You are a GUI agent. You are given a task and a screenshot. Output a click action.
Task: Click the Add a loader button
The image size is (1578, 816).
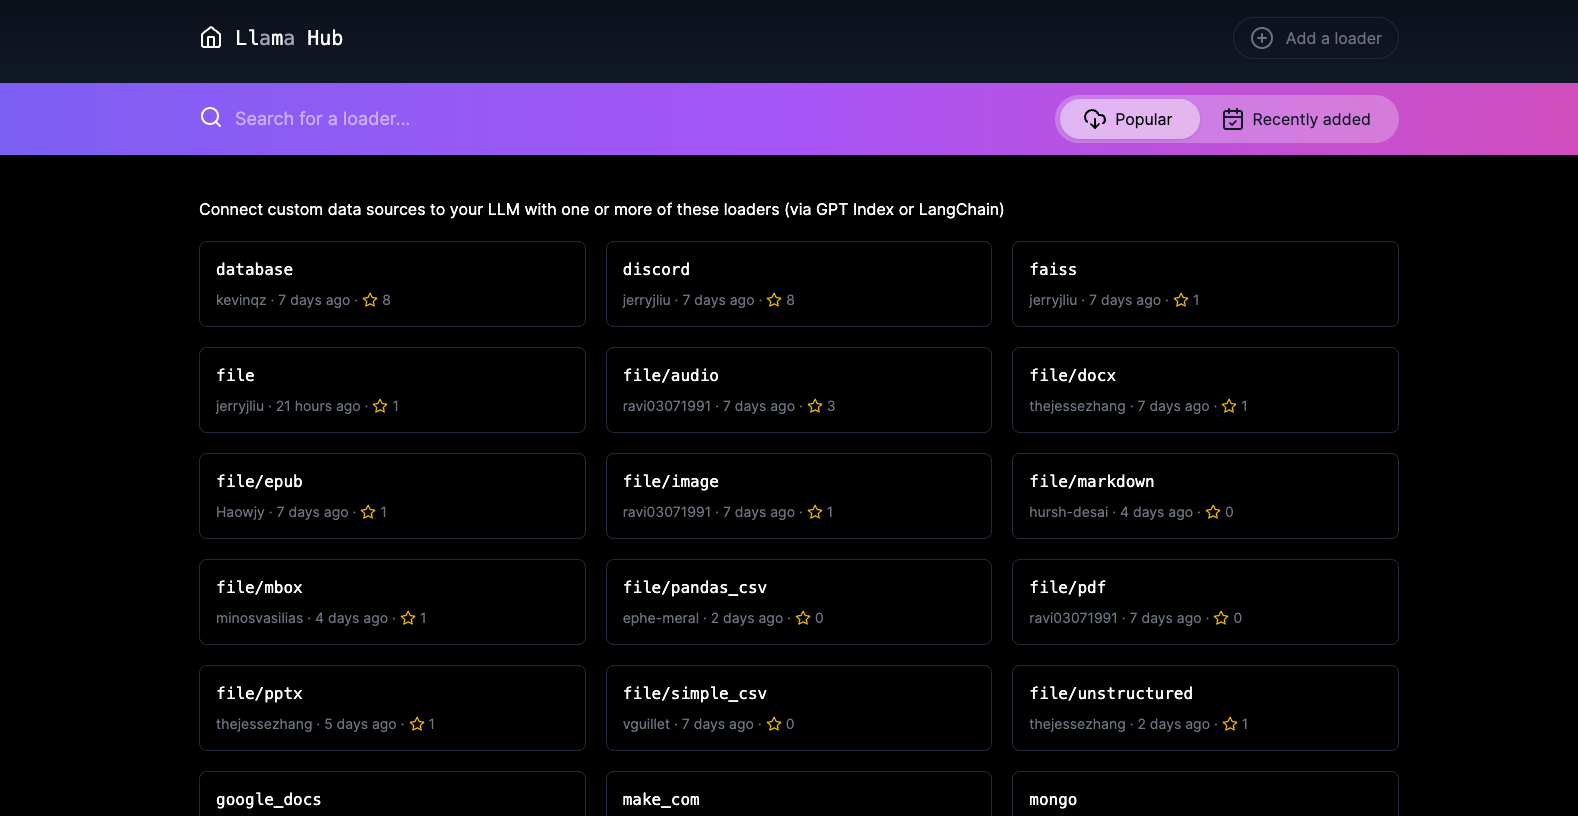pos(1315,38)
